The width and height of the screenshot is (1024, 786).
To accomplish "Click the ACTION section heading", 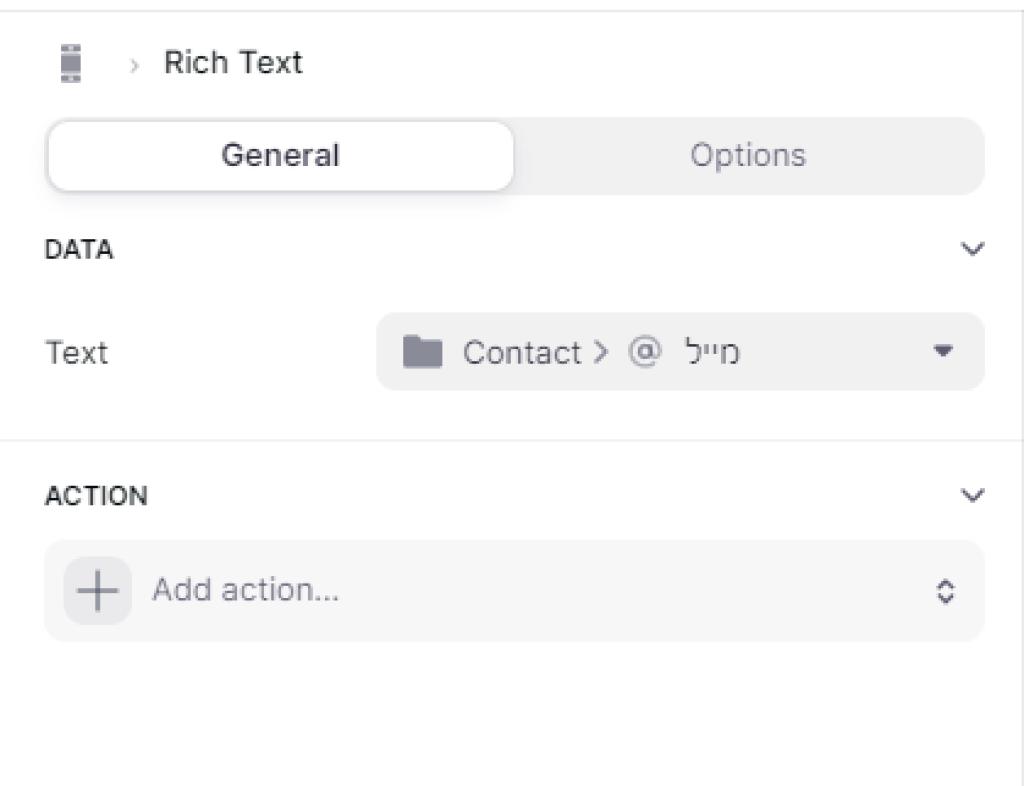I will (96, 496).
